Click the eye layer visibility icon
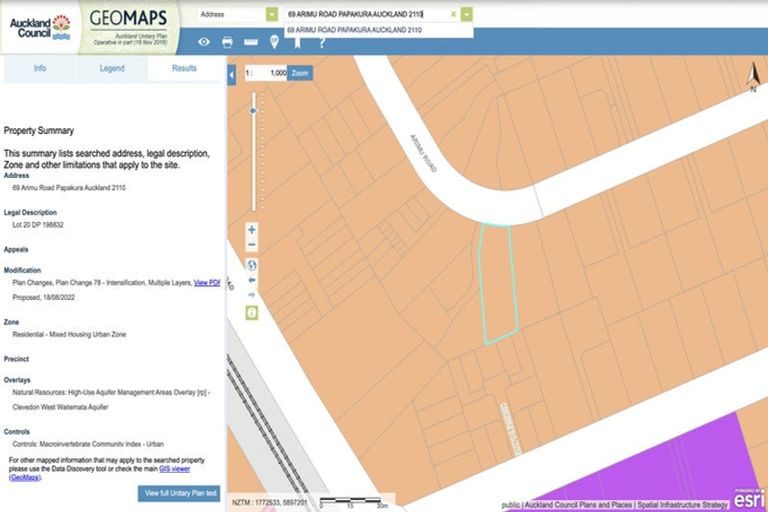This screenshot has height=512, width=768. pyautogui.click(x=204, y=42)
